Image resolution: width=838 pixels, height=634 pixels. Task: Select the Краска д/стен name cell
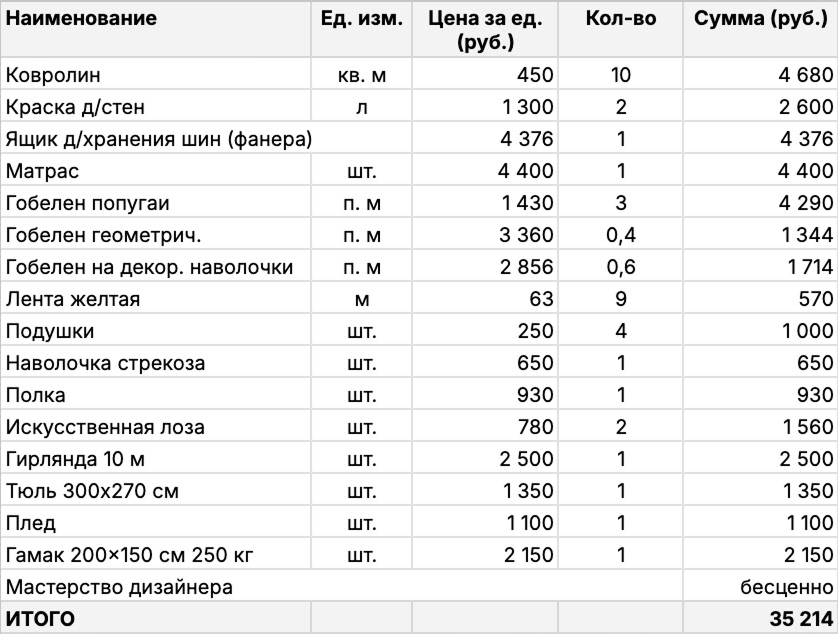[x=68, y=107]
